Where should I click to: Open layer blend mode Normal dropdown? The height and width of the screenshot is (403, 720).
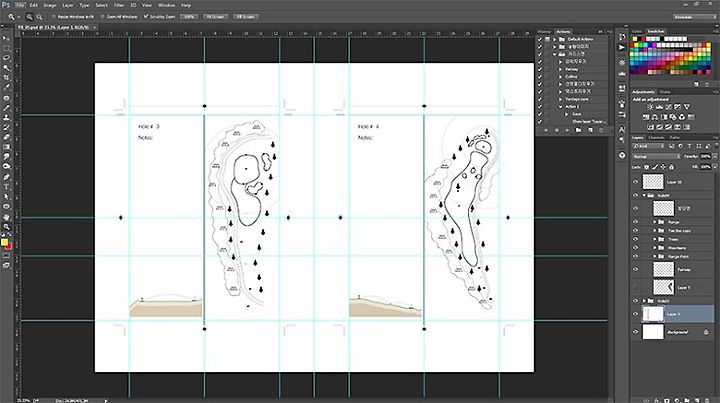click(655, 157)
